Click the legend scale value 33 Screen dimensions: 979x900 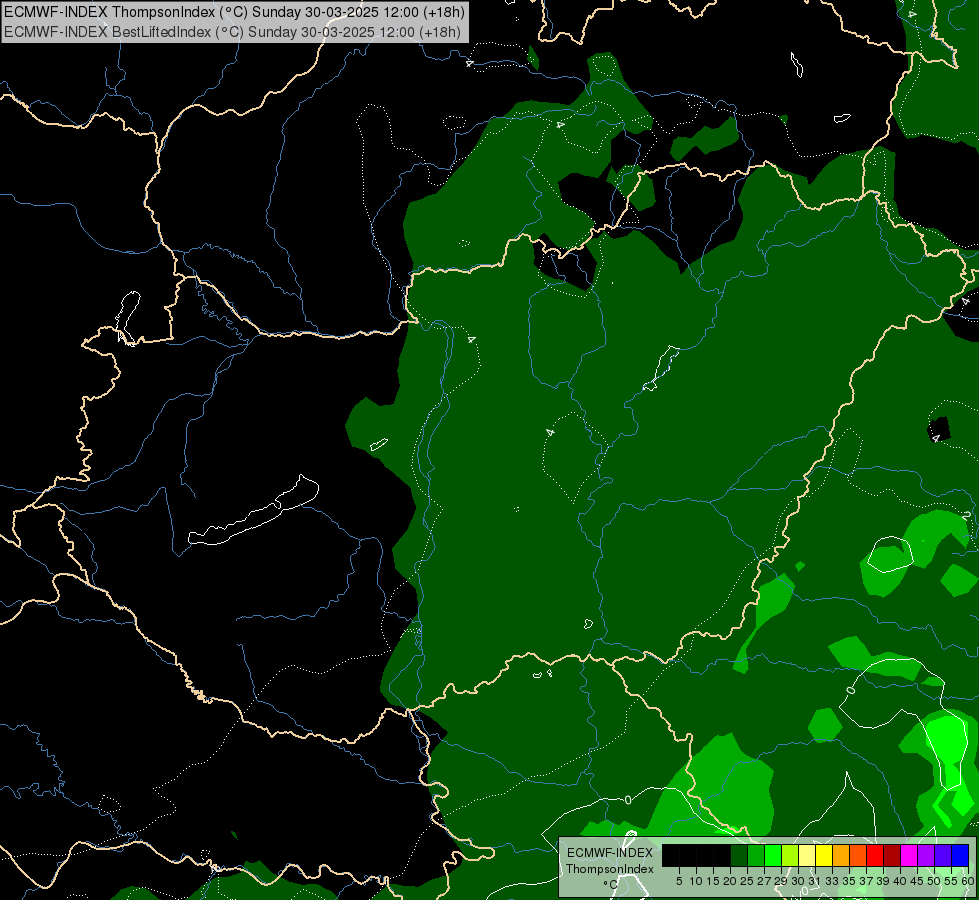(x=832, y=881)
